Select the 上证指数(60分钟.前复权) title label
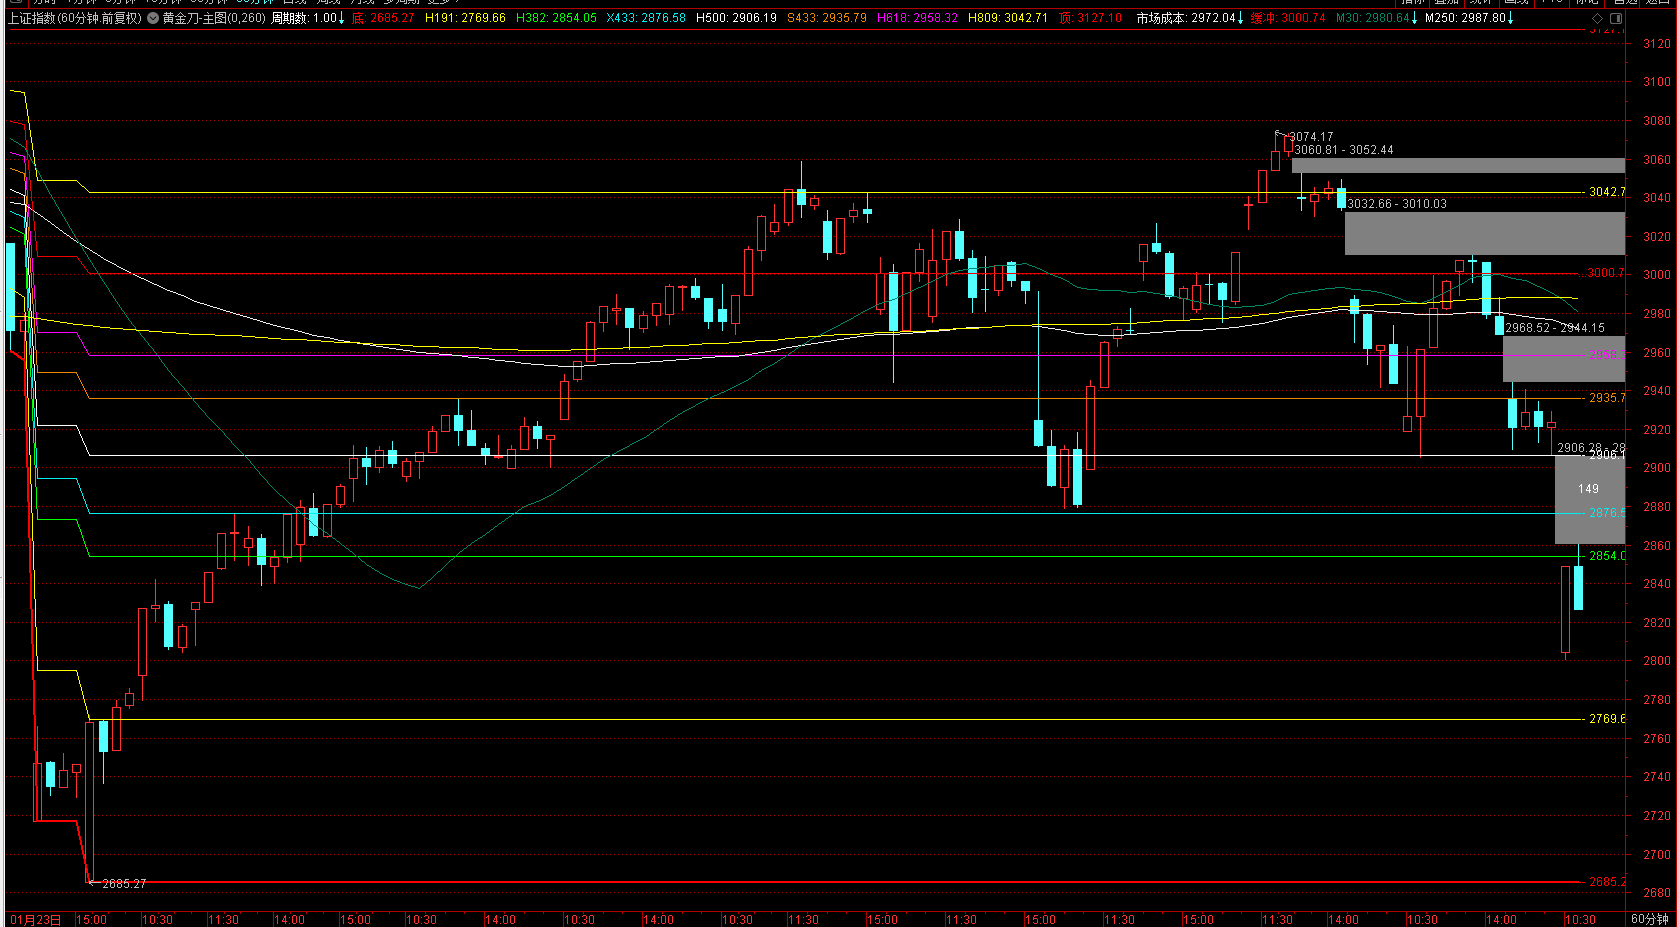This screenshot has height=927, width=1677. pos(74,18)
